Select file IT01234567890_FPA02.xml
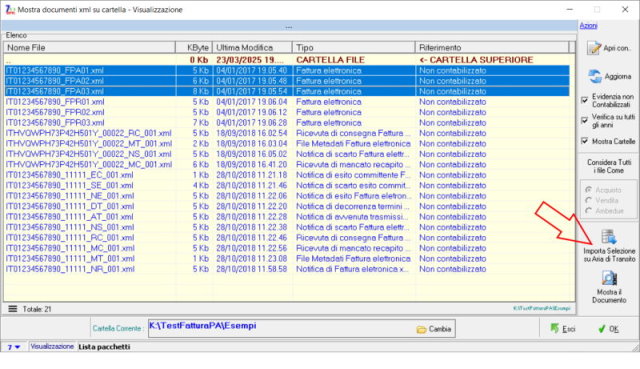 [287, 81]
